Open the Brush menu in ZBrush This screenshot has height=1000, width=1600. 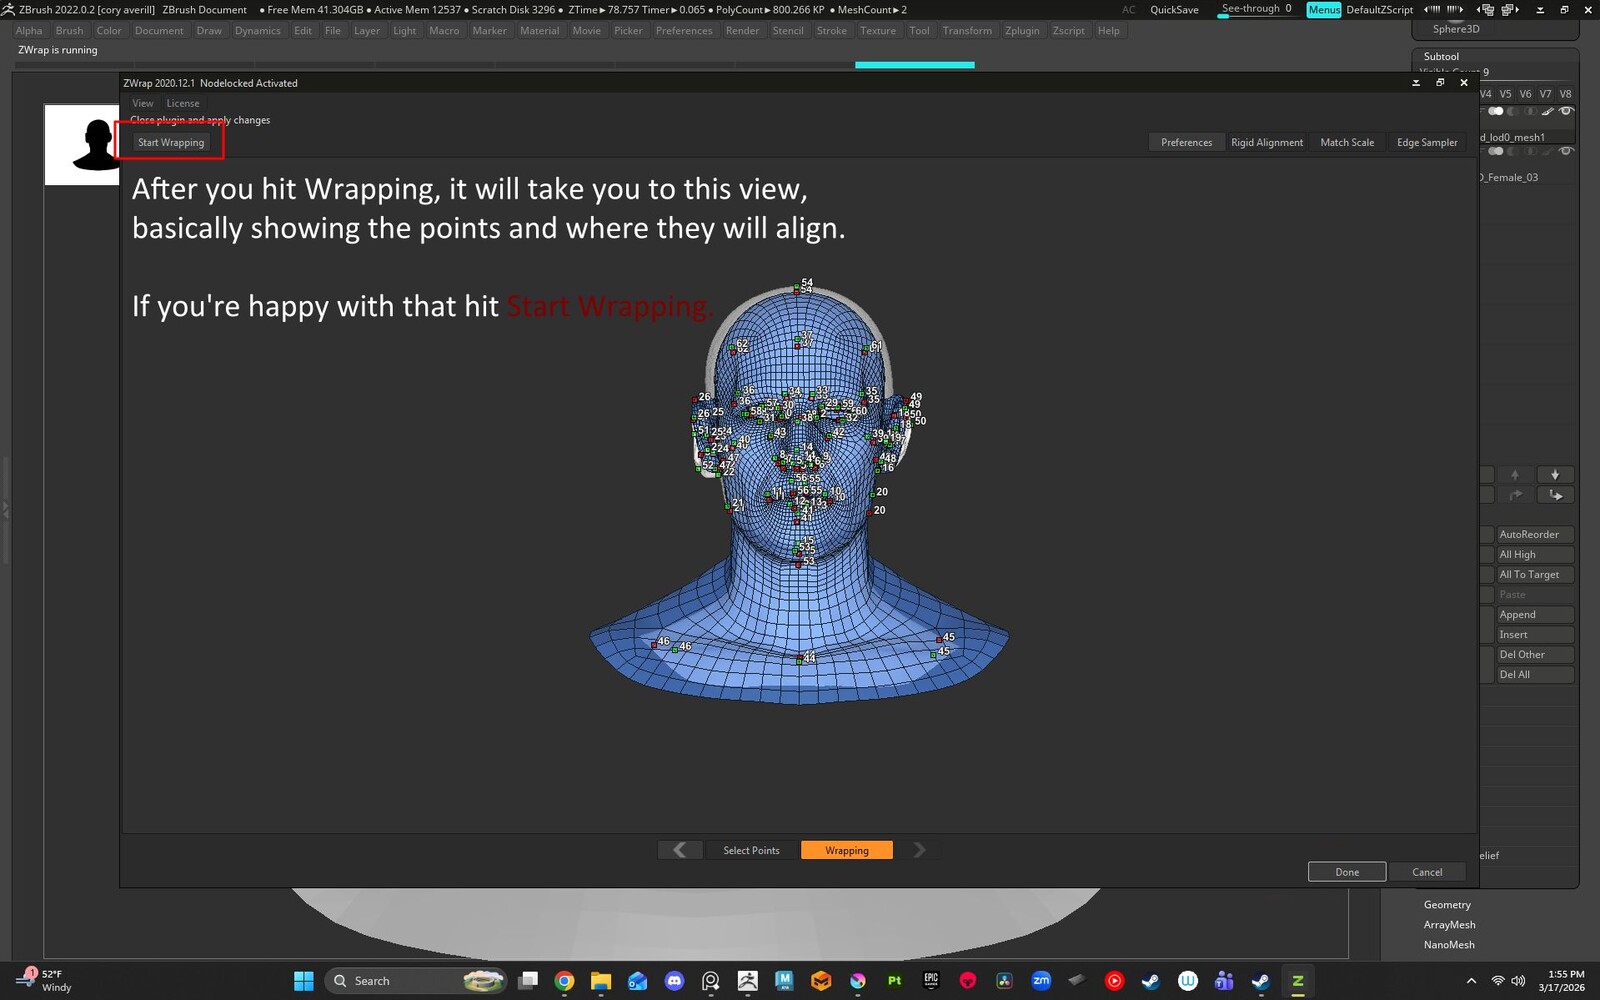tap(69, 31)
